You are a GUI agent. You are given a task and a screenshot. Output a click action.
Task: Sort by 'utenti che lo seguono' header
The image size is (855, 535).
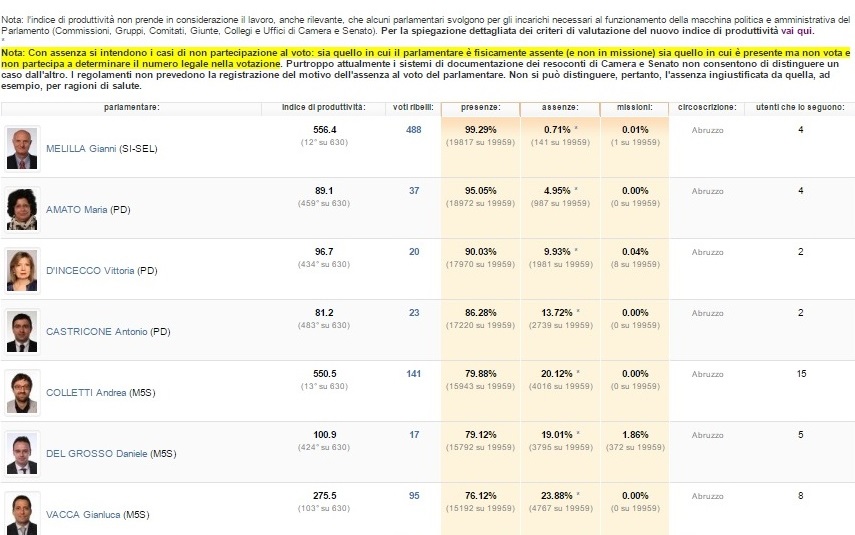[x=800, y=106]
